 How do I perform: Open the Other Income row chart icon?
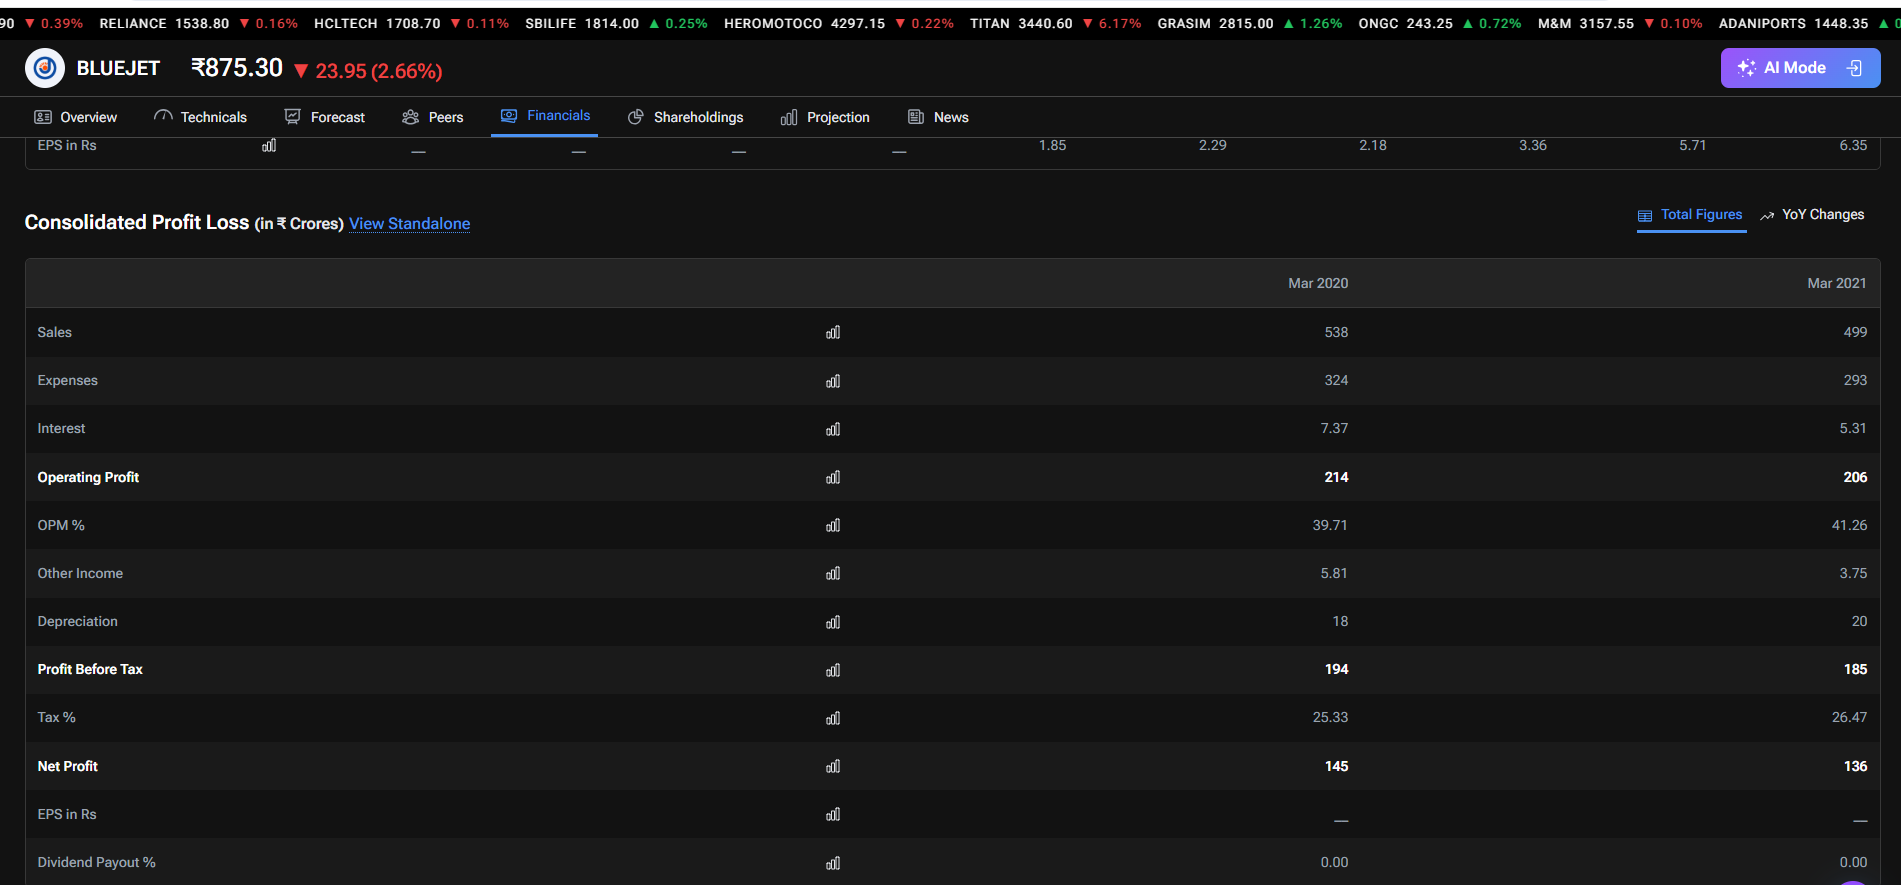pos(833,573)
